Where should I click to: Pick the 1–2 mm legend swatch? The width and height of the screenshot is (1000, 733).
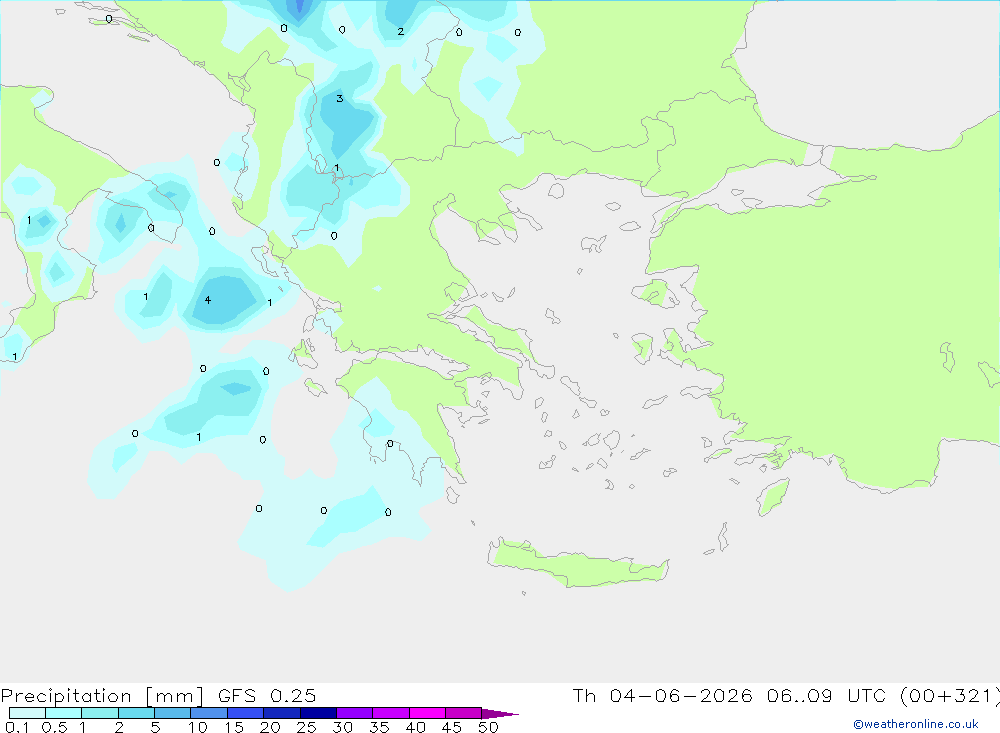click(x=100, y=713)
